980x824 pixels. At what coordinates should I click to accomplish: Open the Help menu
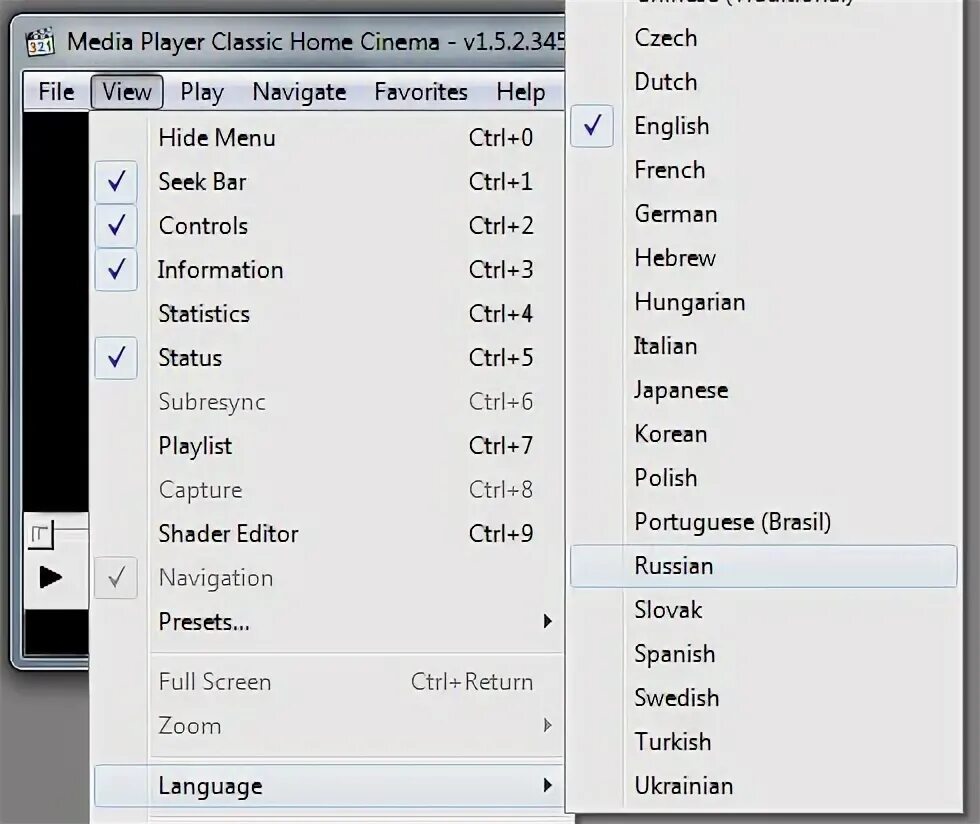(x=521, y=92)
